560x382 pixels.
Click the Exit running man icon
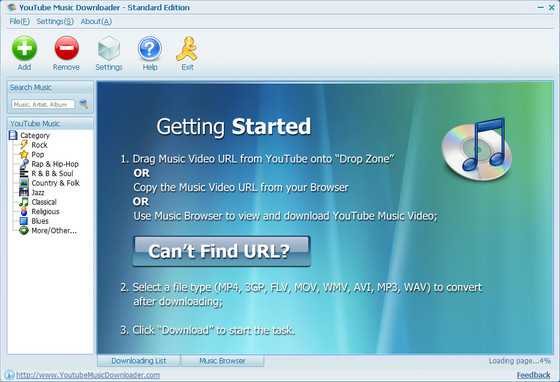click(187, 49)
